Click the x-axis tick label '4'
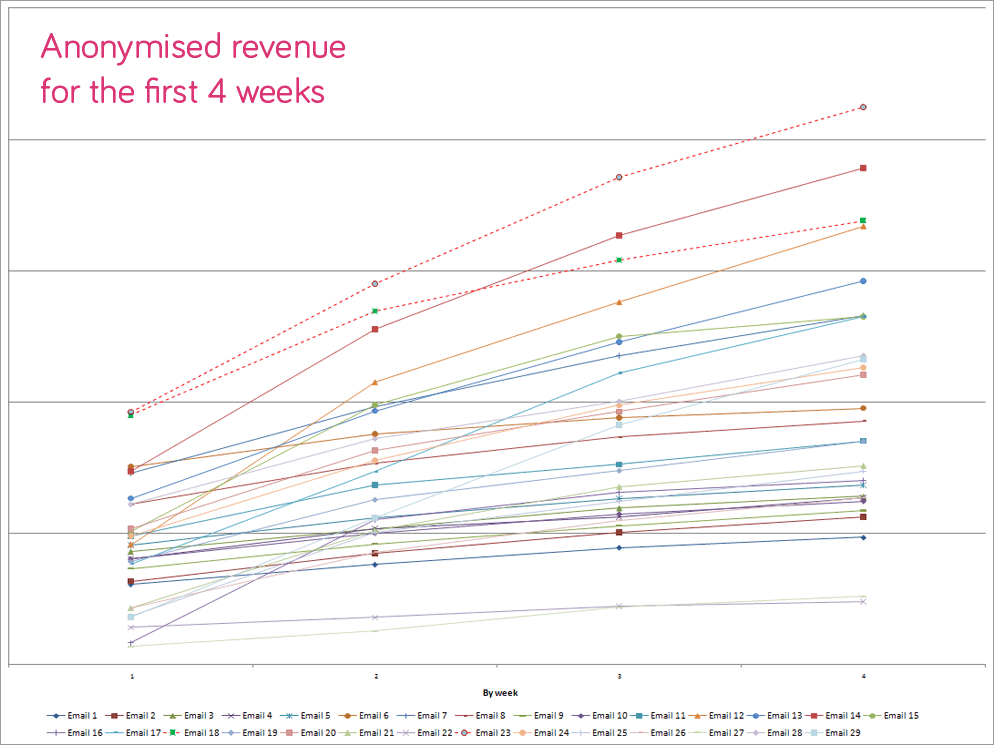 pos(863,677)
